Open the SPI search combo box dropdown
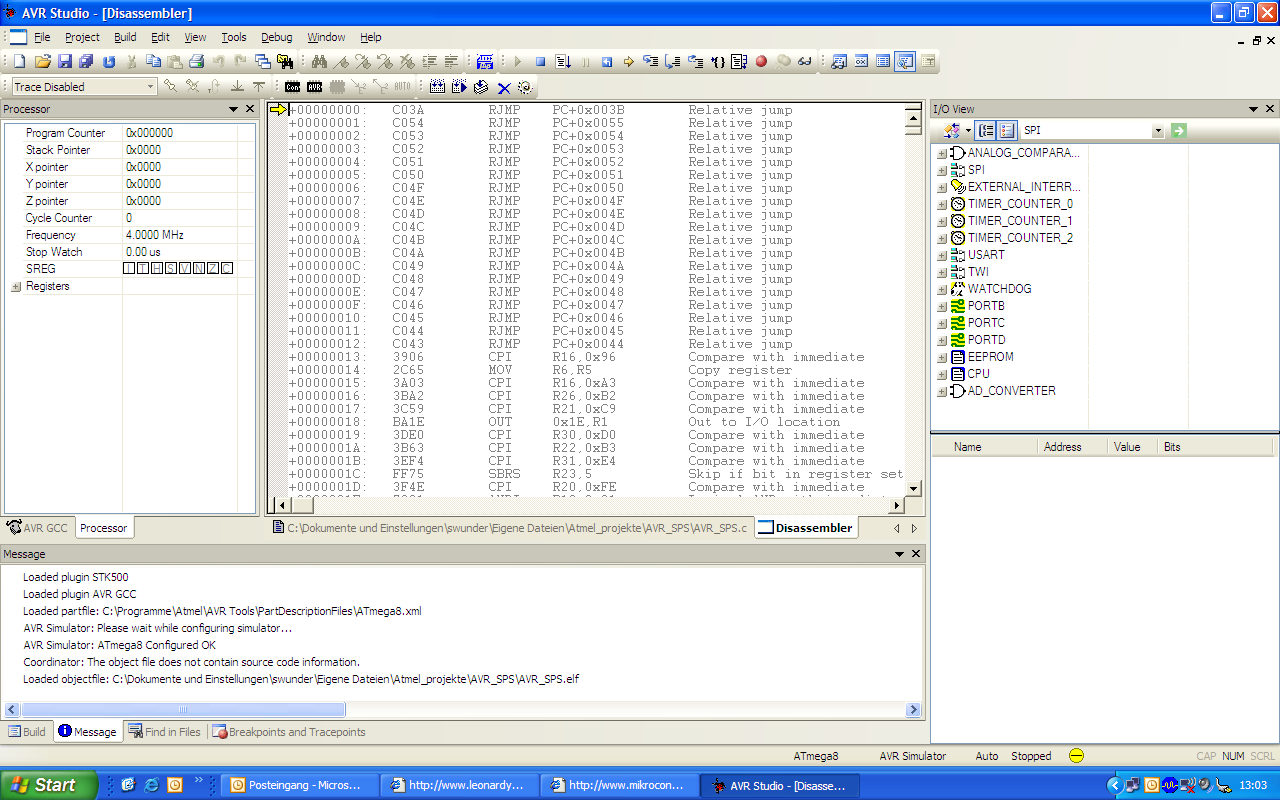Viewport: 1280px width, 800px height. (x=1158, y=131)
